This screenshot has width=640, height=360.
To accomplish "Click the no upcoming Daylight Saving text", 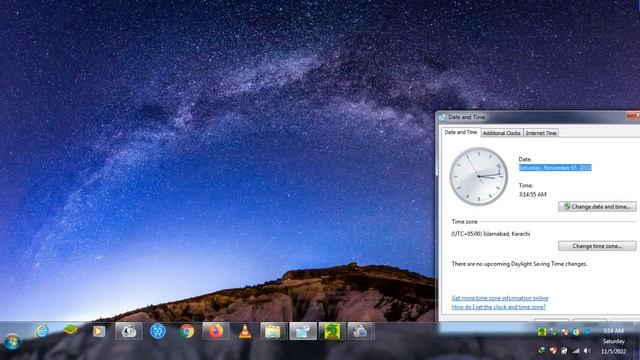I will [519, 264].
